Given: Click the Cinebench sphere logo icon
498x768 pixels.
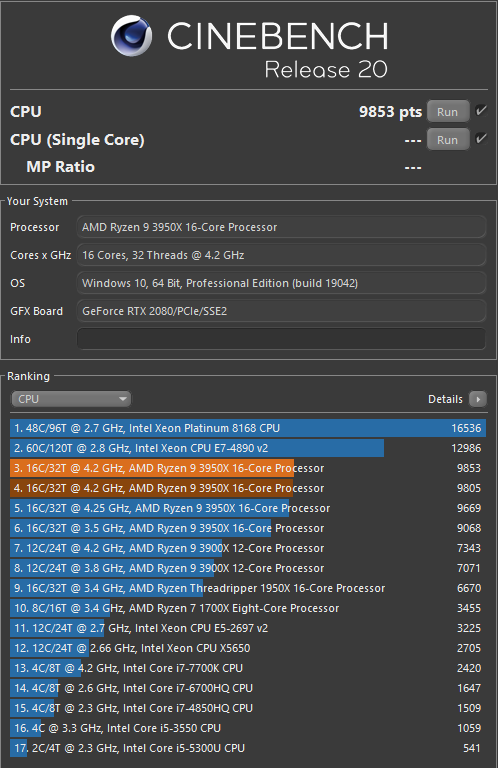Looking at the screenshot, I should tap(131, 36).
